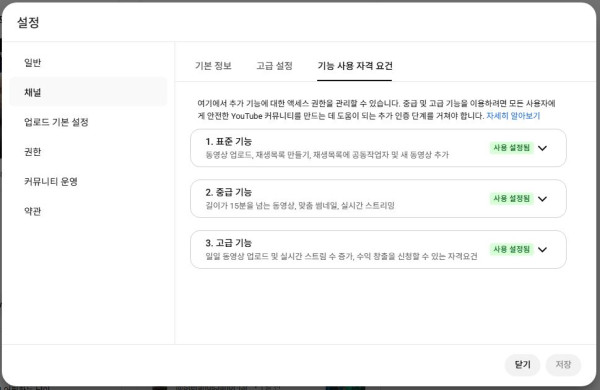Click 사용 설정됨 badge in 표준 기능 row
The width and height of the screenshot is (600, 390).
511,148
